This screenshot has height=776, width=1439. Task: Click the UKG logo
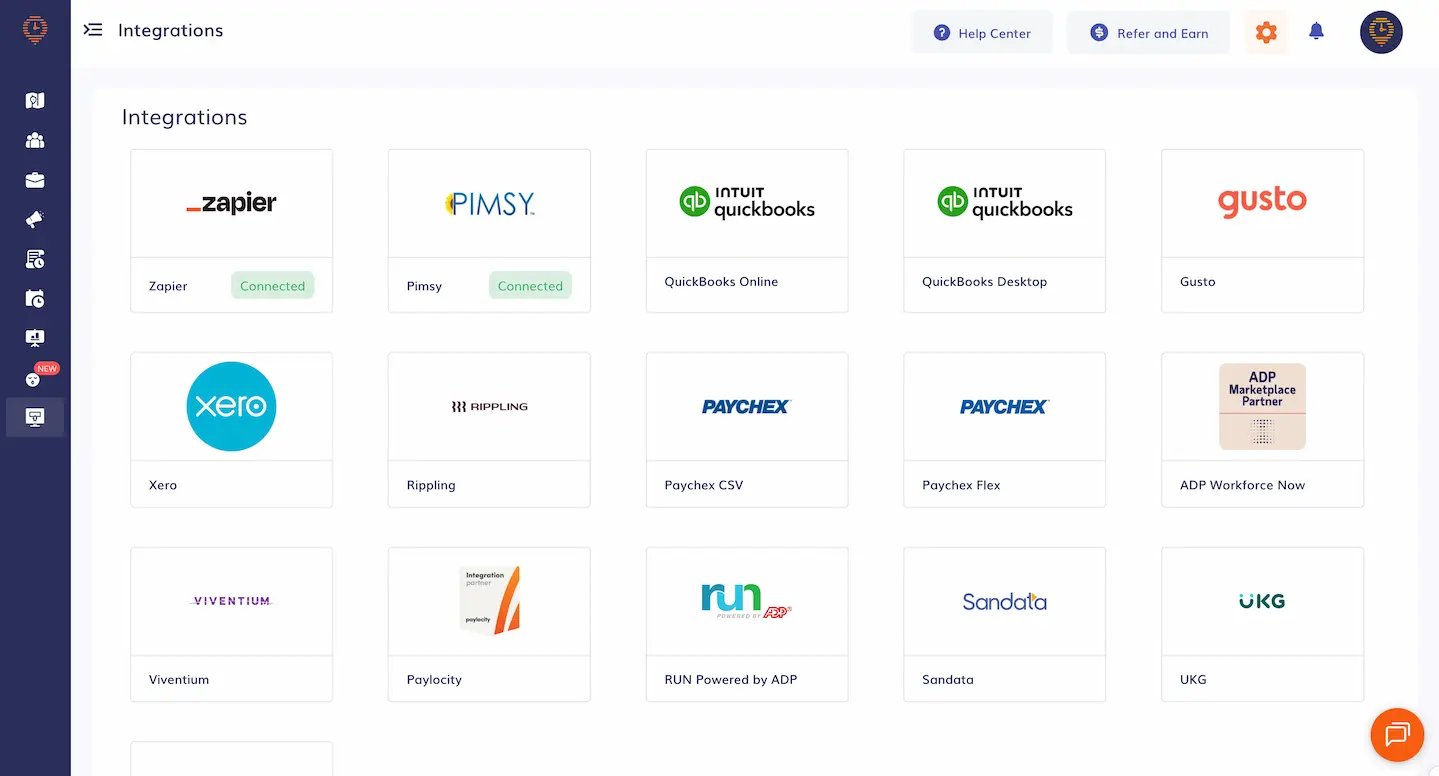(1262, 601)
